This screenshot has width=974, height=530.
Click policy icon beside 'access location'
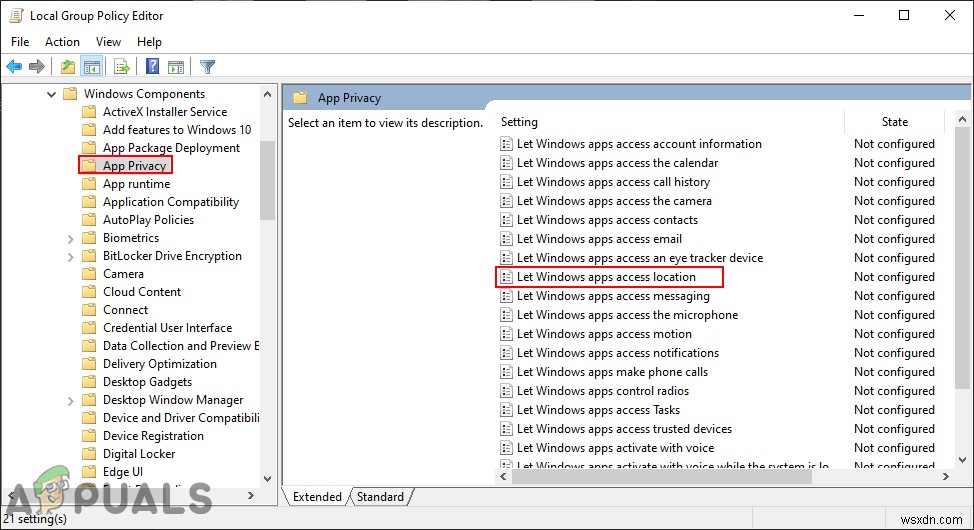point(506,277)
